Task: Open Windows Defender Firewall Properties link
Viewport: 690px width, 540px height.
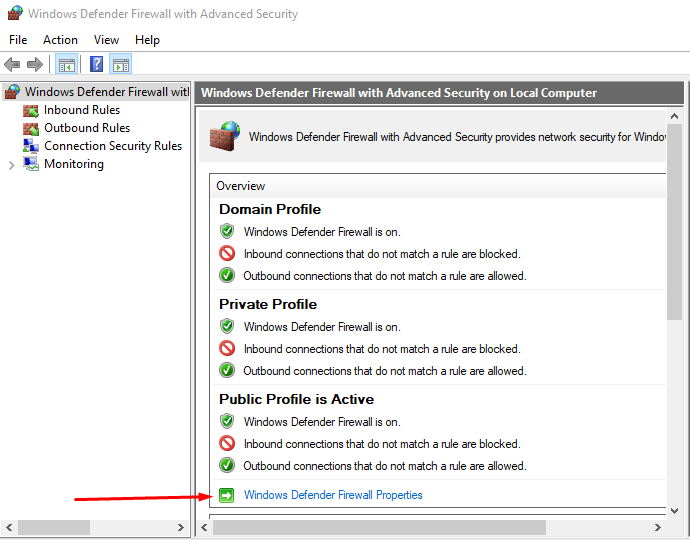Action: coord(333,495)
